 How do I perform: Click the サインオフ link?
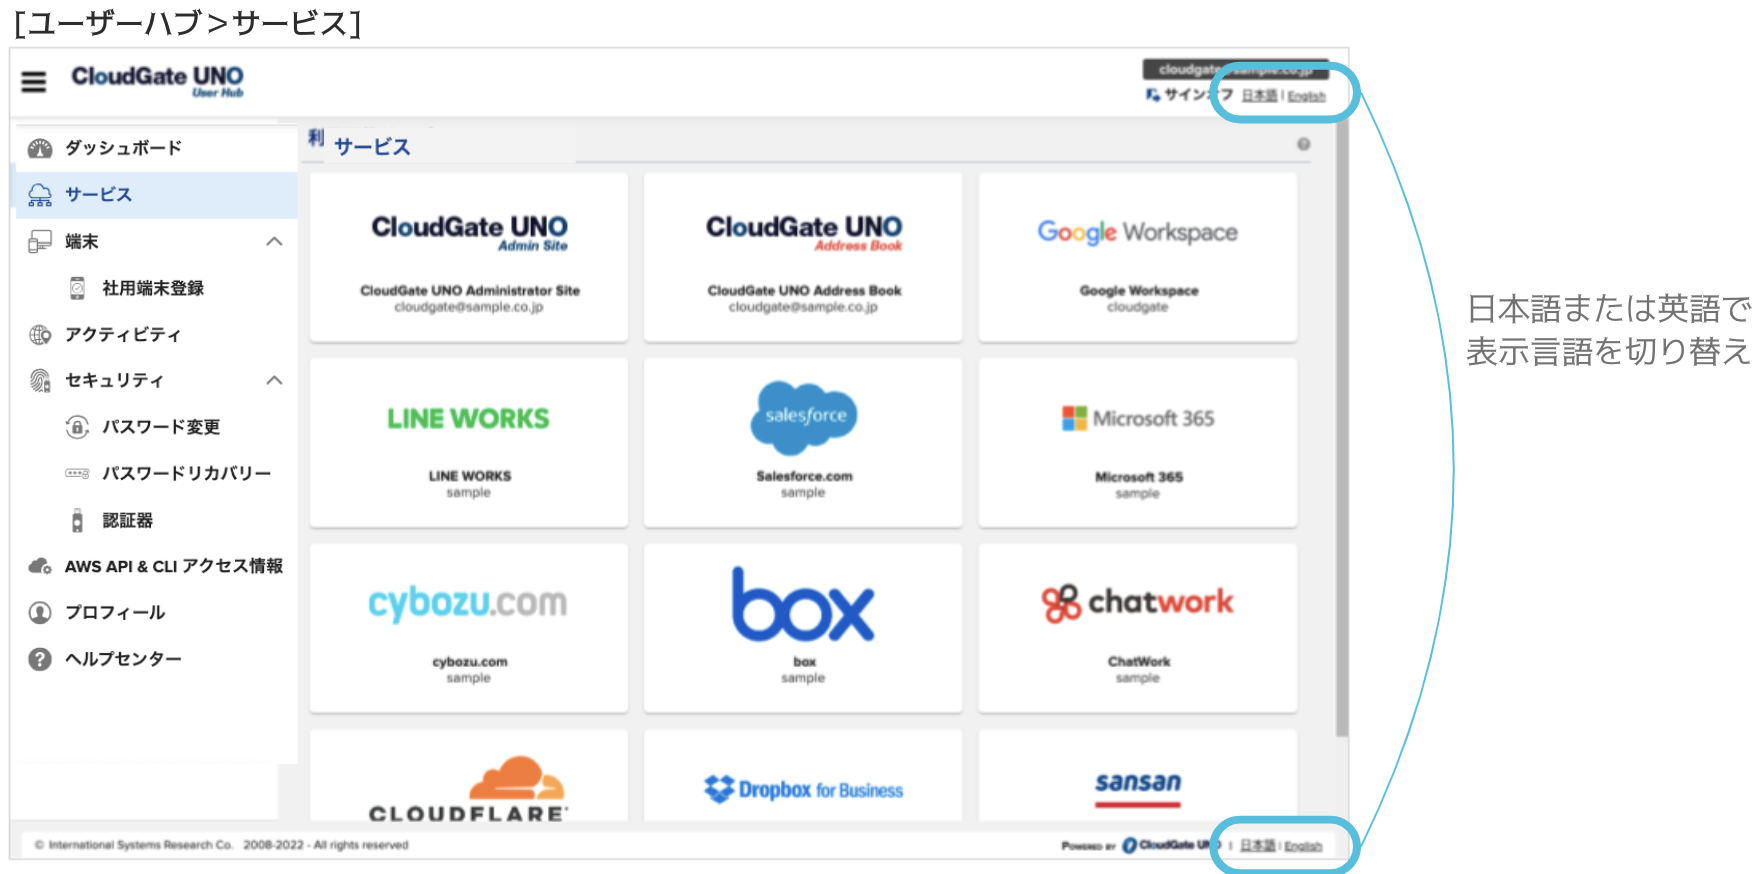(x=1198, y=95)
